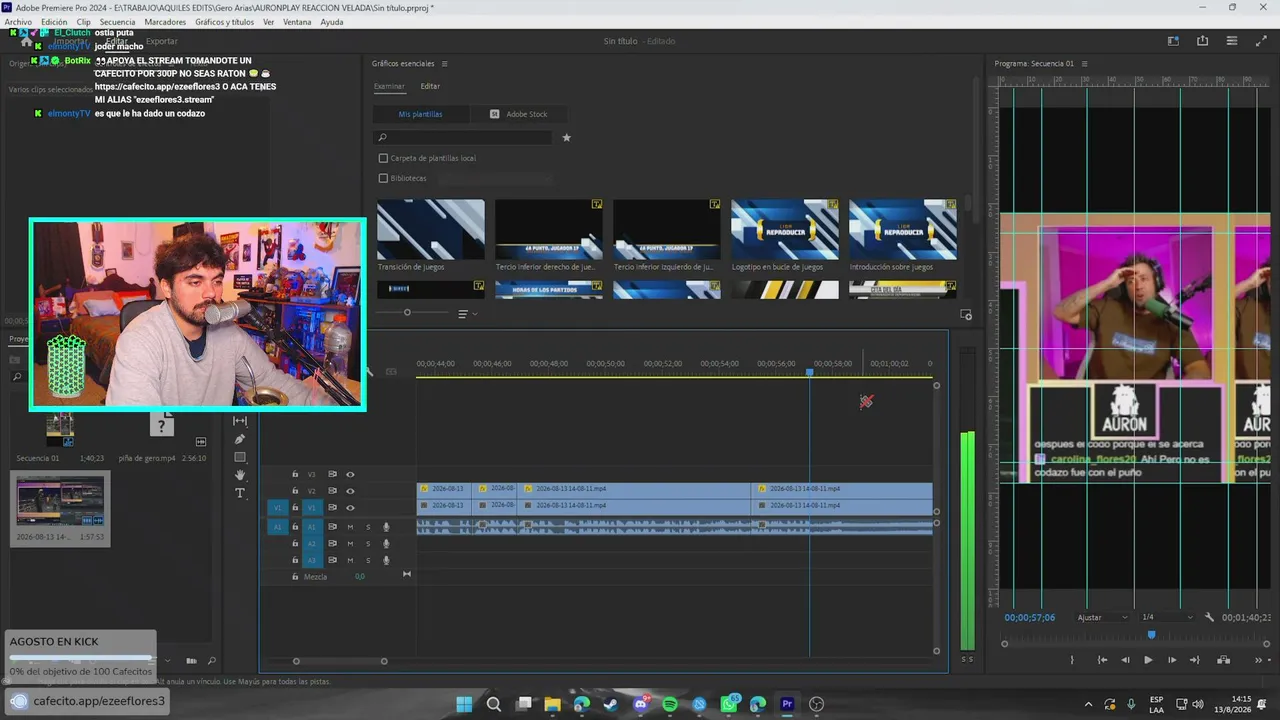The image size is (1280, 720).
Task: Toggle track V3 visibility eye
Action: [350, 474]
